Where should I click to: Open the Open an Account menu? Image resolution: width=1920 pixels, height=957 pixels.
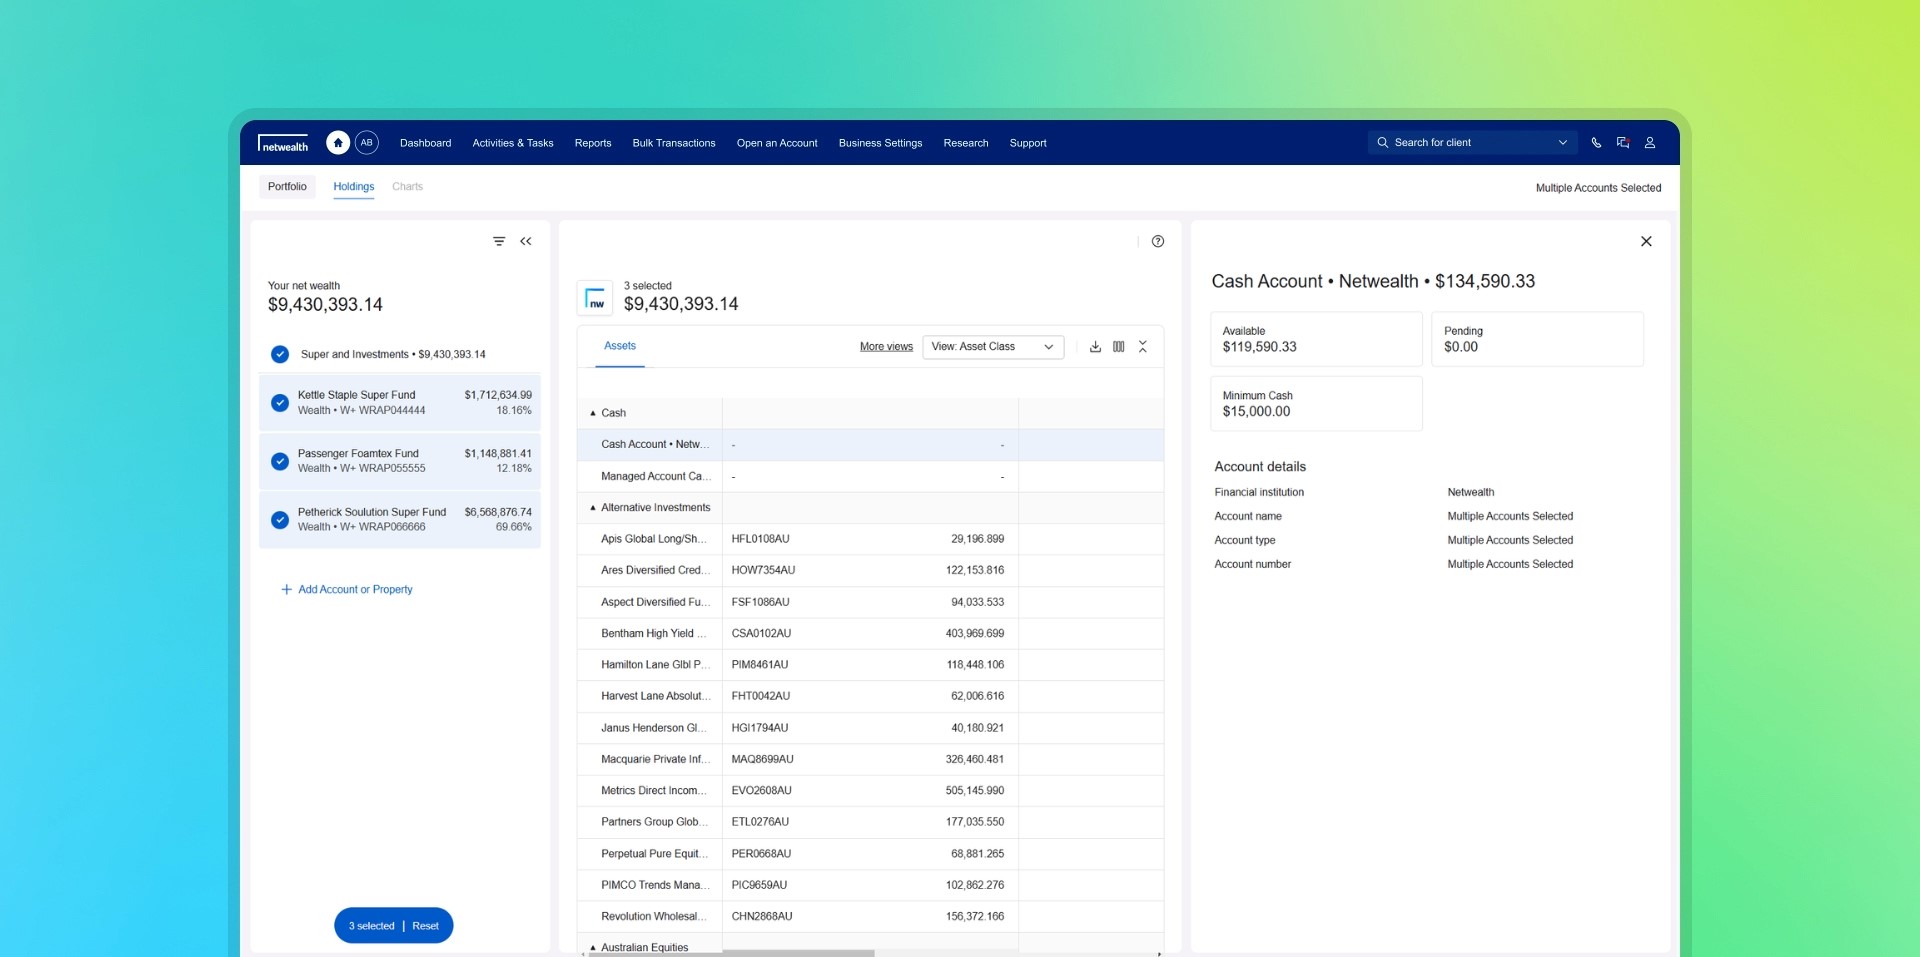coord(777,143)
